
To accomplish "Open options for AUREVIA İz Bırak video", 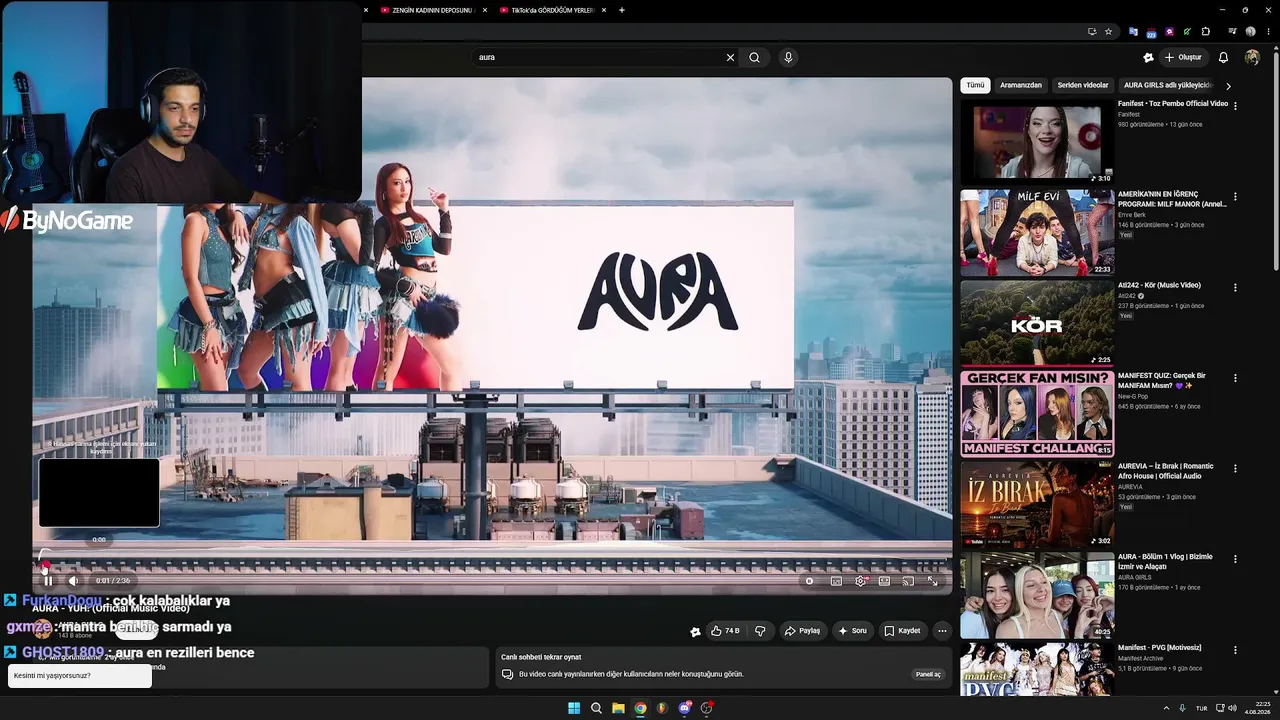I will (x=1235, y=468).
